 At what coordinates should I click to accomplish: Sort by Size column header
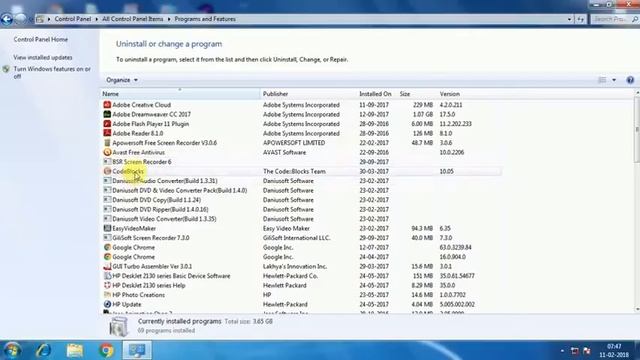click(x=417, y=94)
